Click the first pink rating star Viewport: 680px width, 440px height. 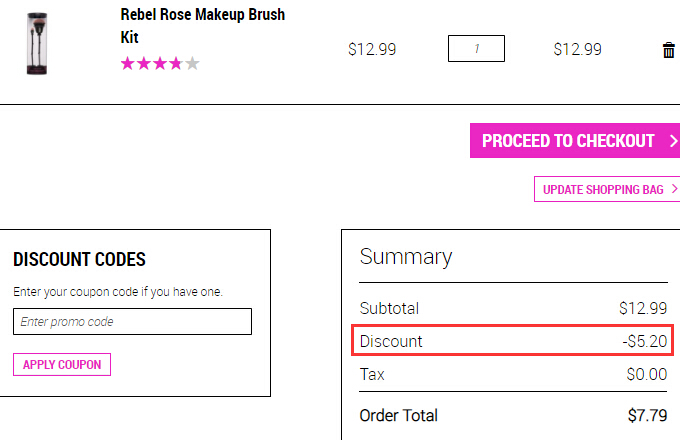tap(128, 64)
